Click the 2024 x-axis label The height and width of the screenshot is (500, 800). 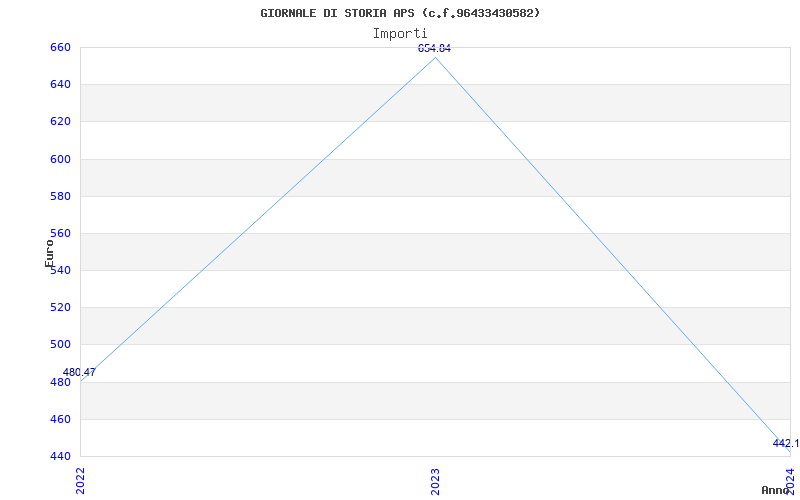[x=790, y=481]
